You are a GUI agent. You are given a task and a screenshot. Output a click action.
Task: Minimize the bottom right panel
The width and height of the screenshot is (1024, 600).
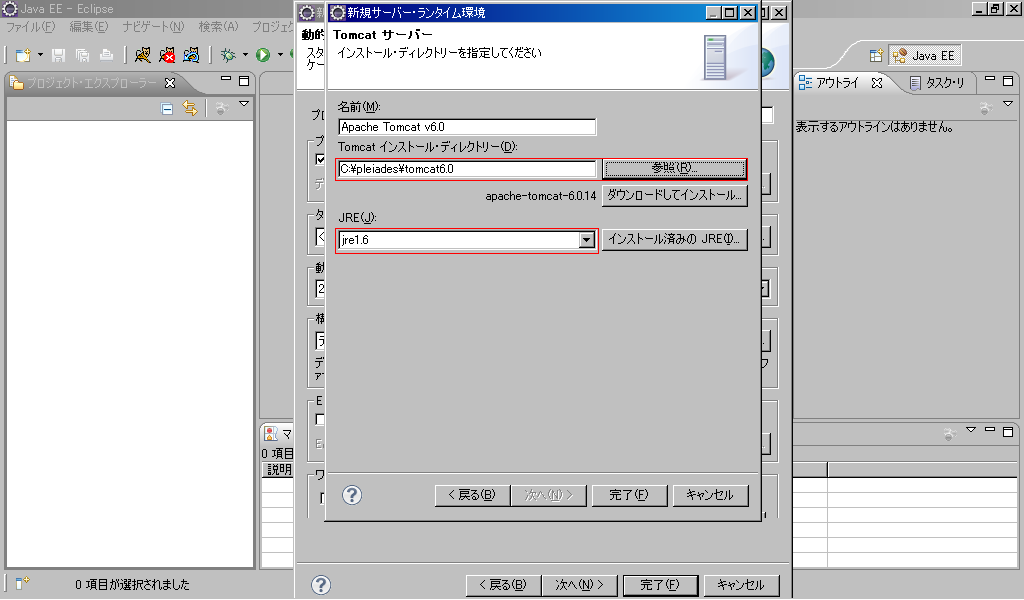tap(990, 430)
